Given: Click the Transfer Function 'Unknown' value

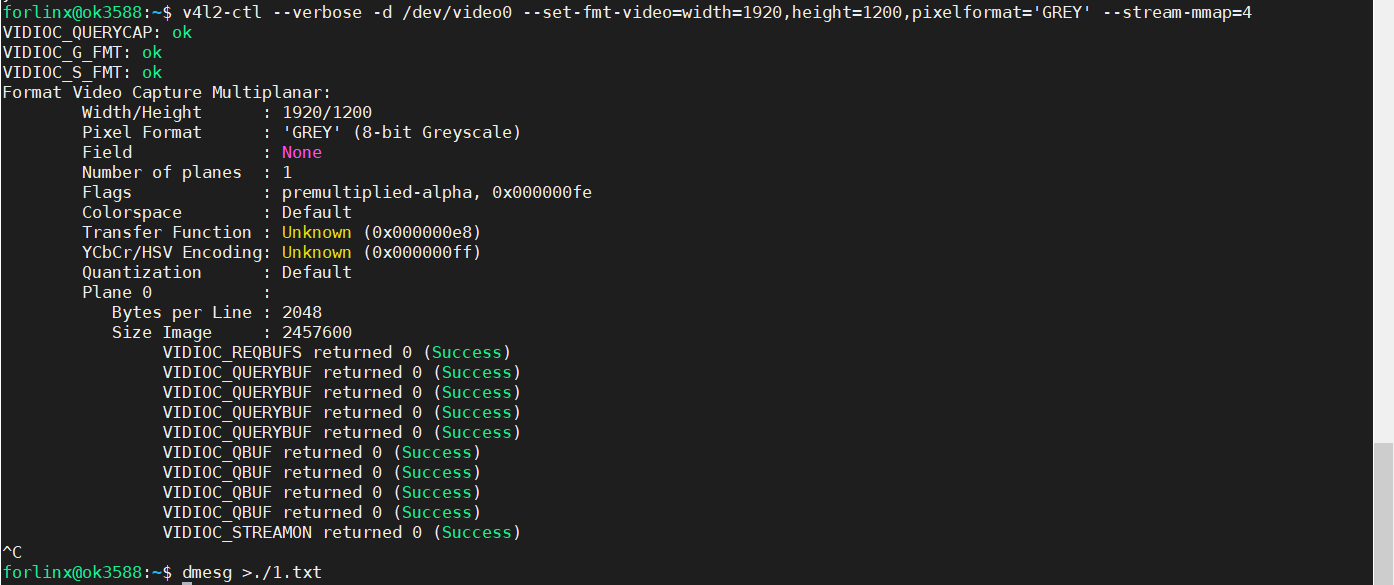Looking at the screenshot, I should click(x=316, y=232).
